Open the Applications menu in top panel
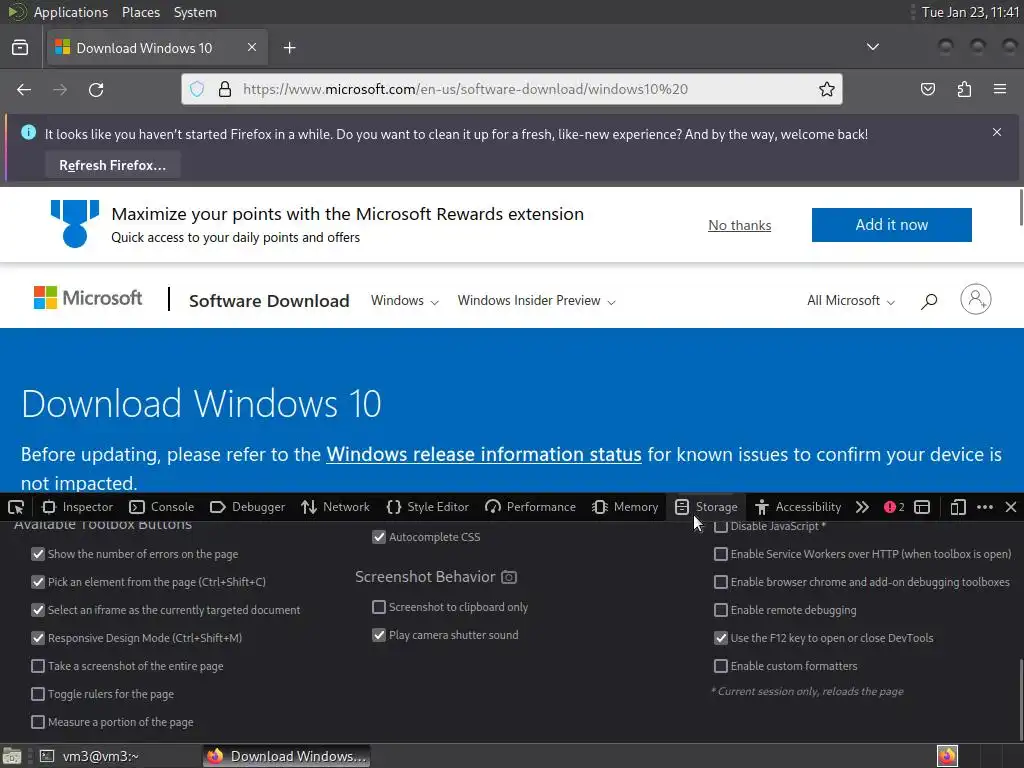 coord(71,12)
